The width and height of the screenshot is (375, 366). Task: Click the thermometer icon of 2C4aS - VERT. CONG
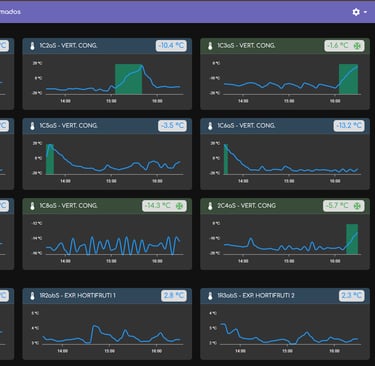[210, 206]
